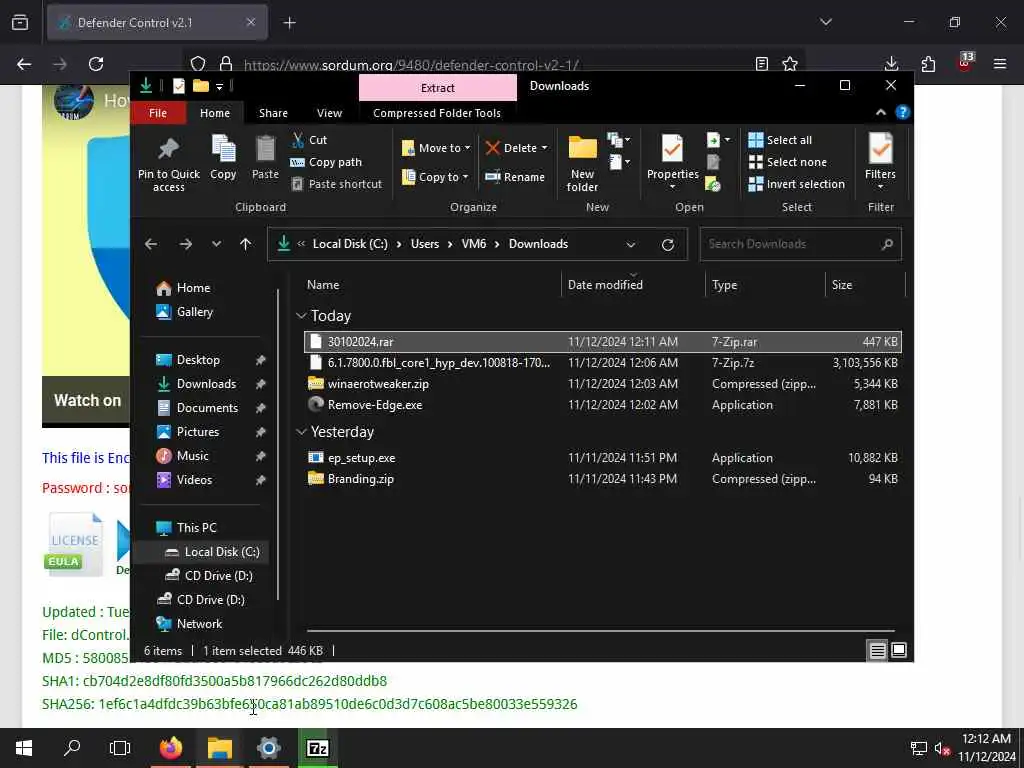Click Paste shortcut in ribbon

tap(337, 184)
